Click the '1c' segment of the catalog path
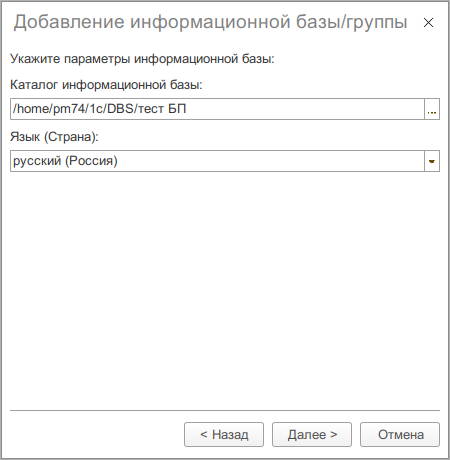This screenshot has height=460, width=450. pyautogui.click(x=96, y=109)
